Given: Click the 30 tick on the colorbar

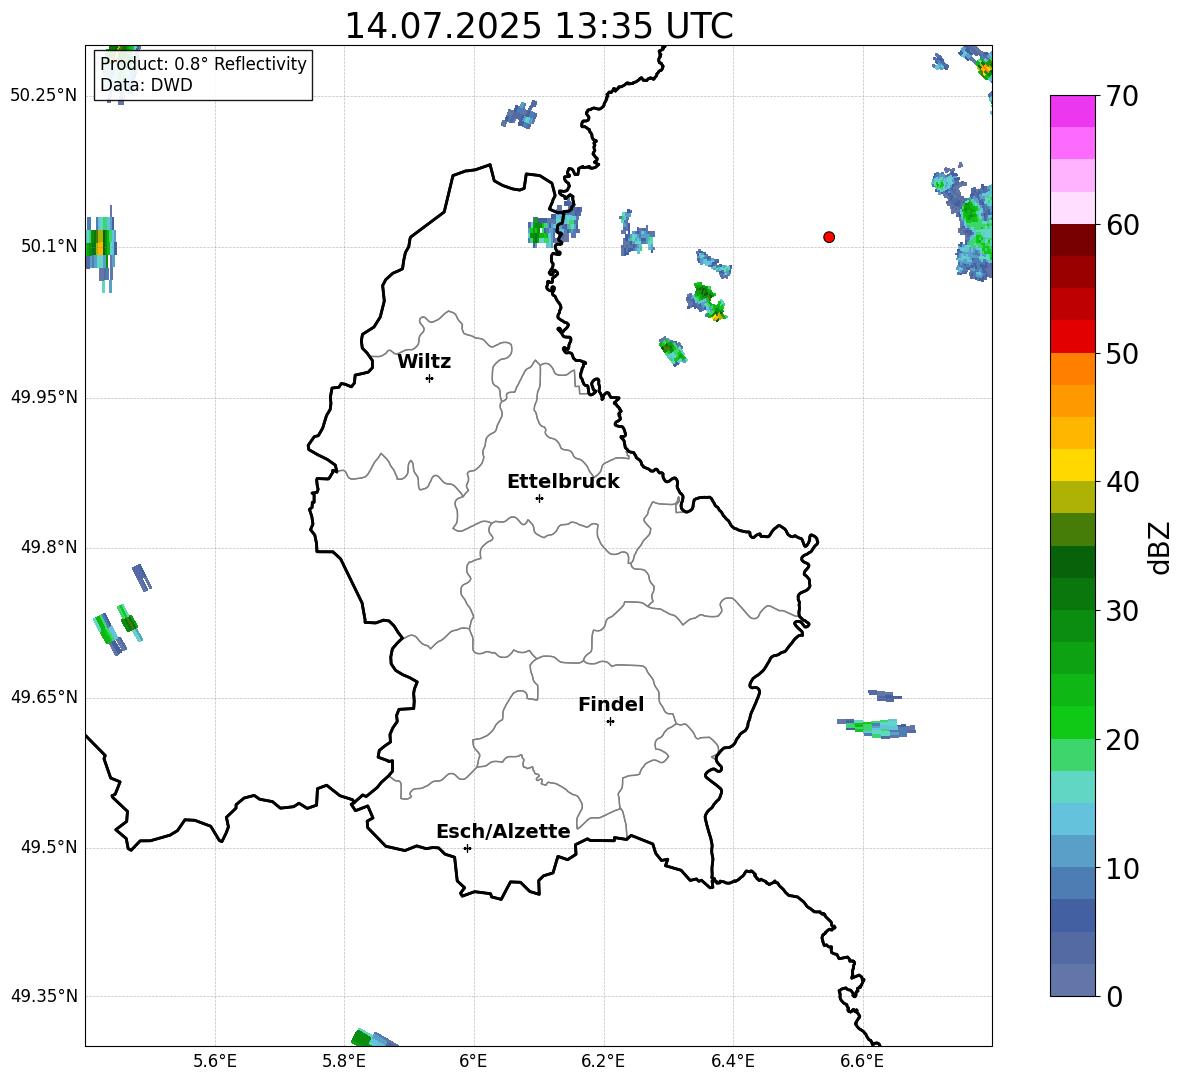Looking at the screenshot, I should (x=1121, y=611).
